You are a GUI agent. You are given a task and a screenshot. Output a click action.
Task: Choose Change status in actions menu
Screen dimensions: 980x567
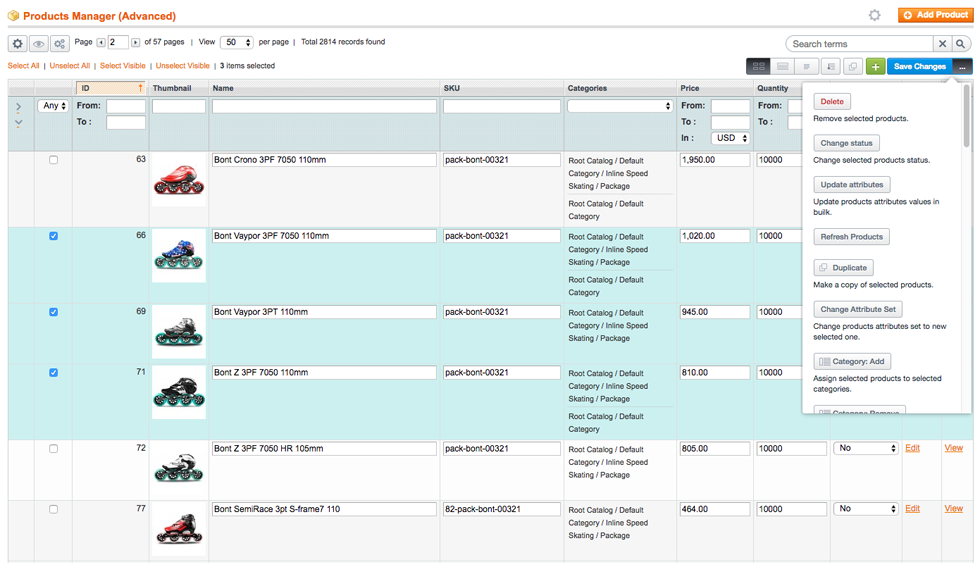pyautogui.click(x=846, y=143)
